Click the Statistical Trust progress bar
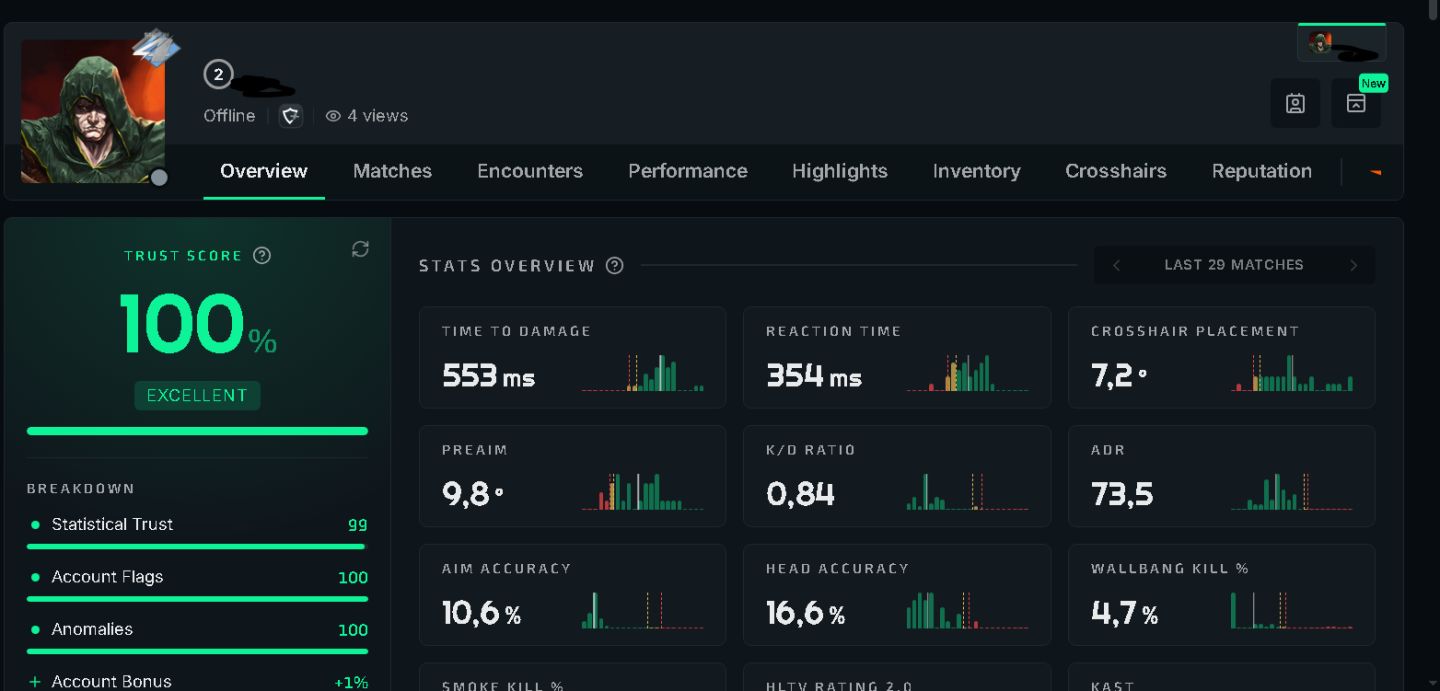 (198, 547)
